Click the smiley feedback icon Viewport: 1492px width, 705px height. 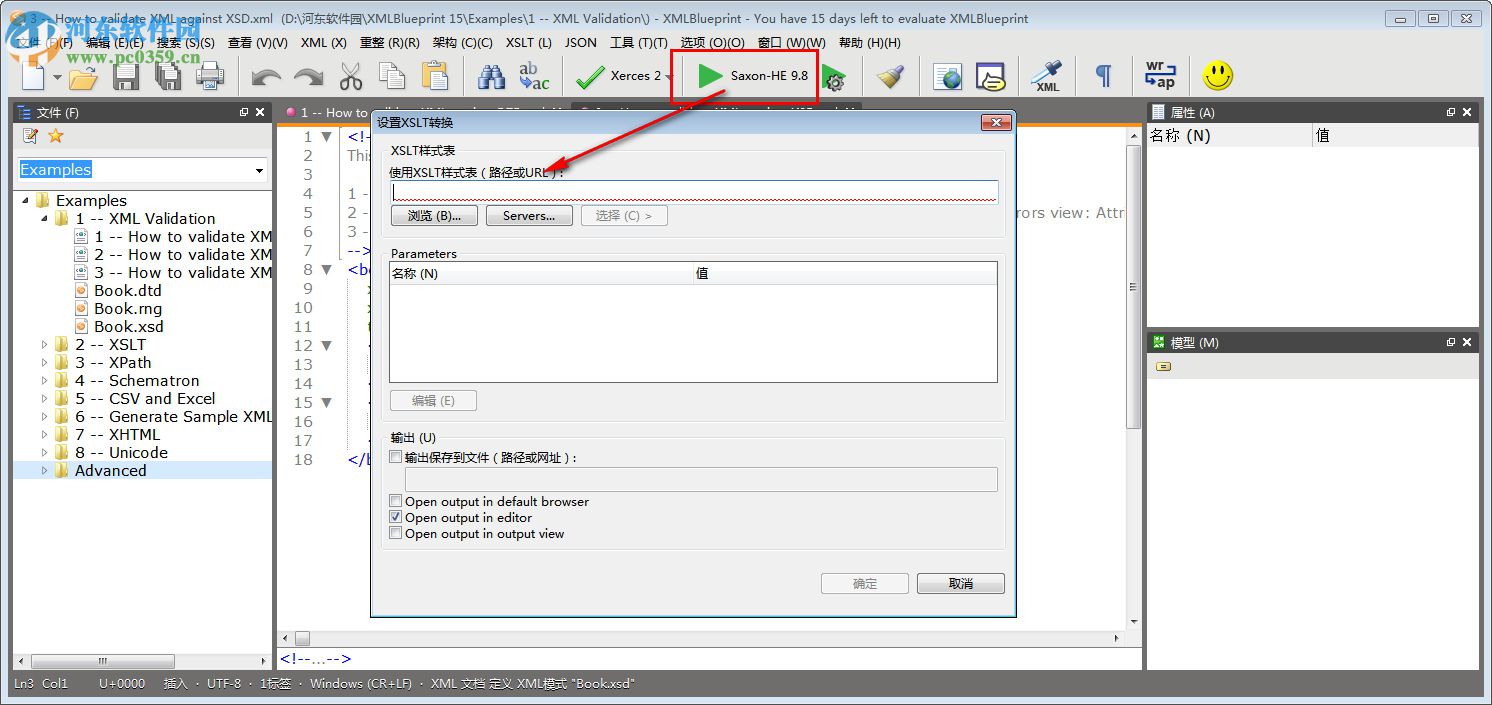point(1218,76)
